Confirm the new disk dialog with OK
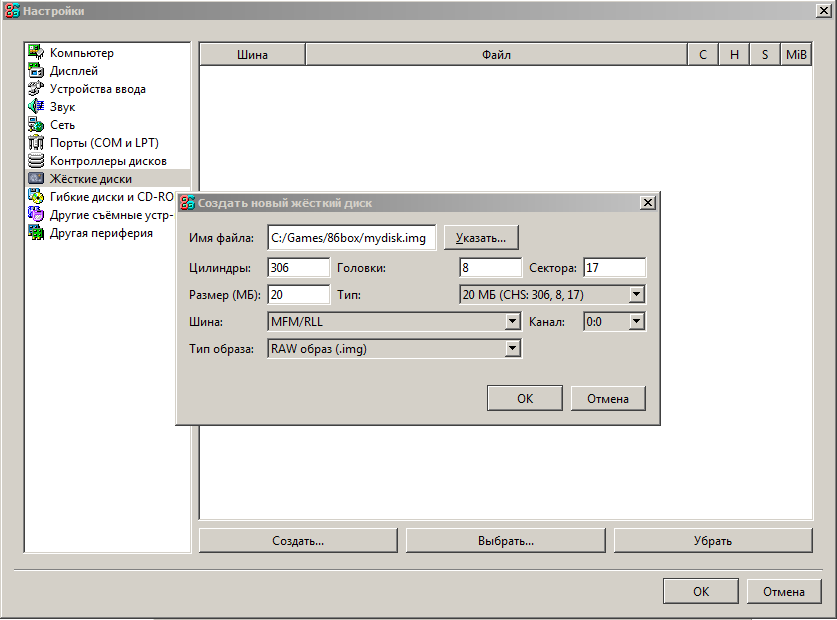 pyautogui.click(x=525, y=398)
